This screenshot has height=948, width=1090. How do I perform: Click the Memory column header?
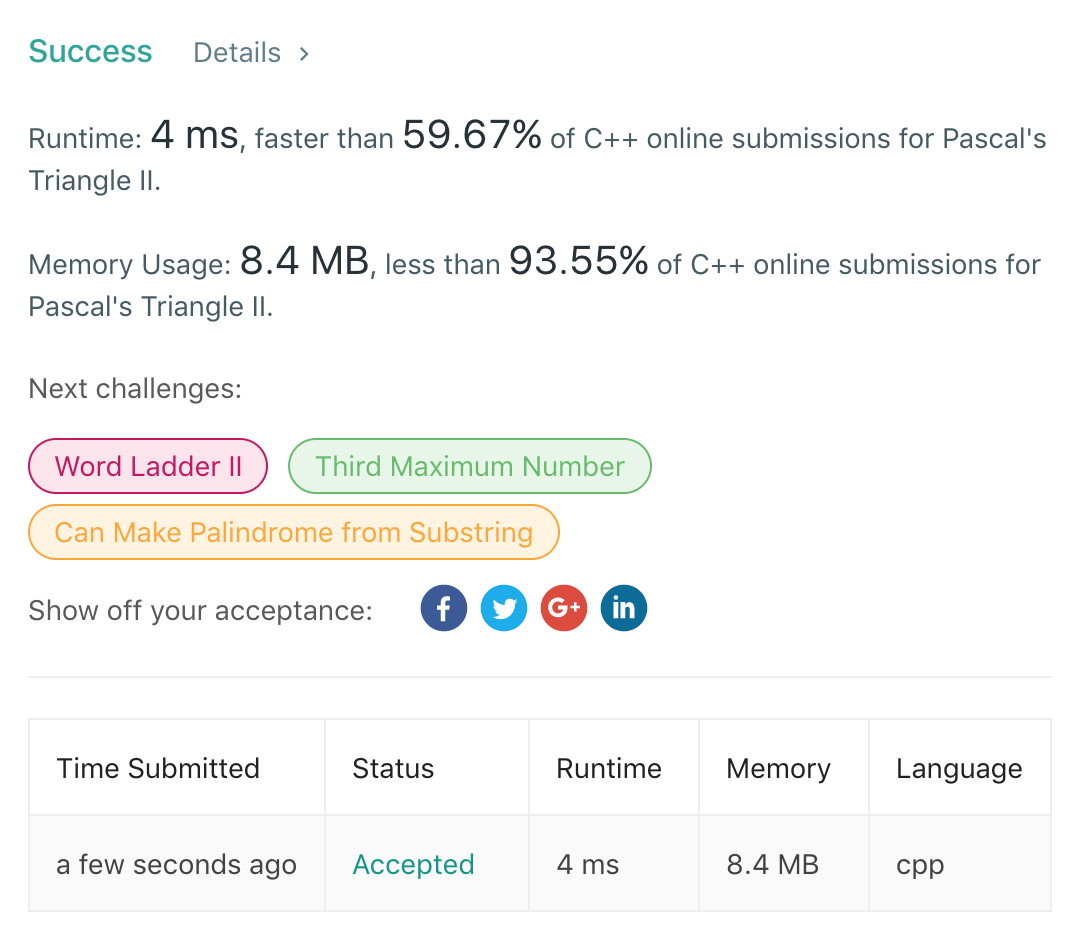click(x=778, y=768)
